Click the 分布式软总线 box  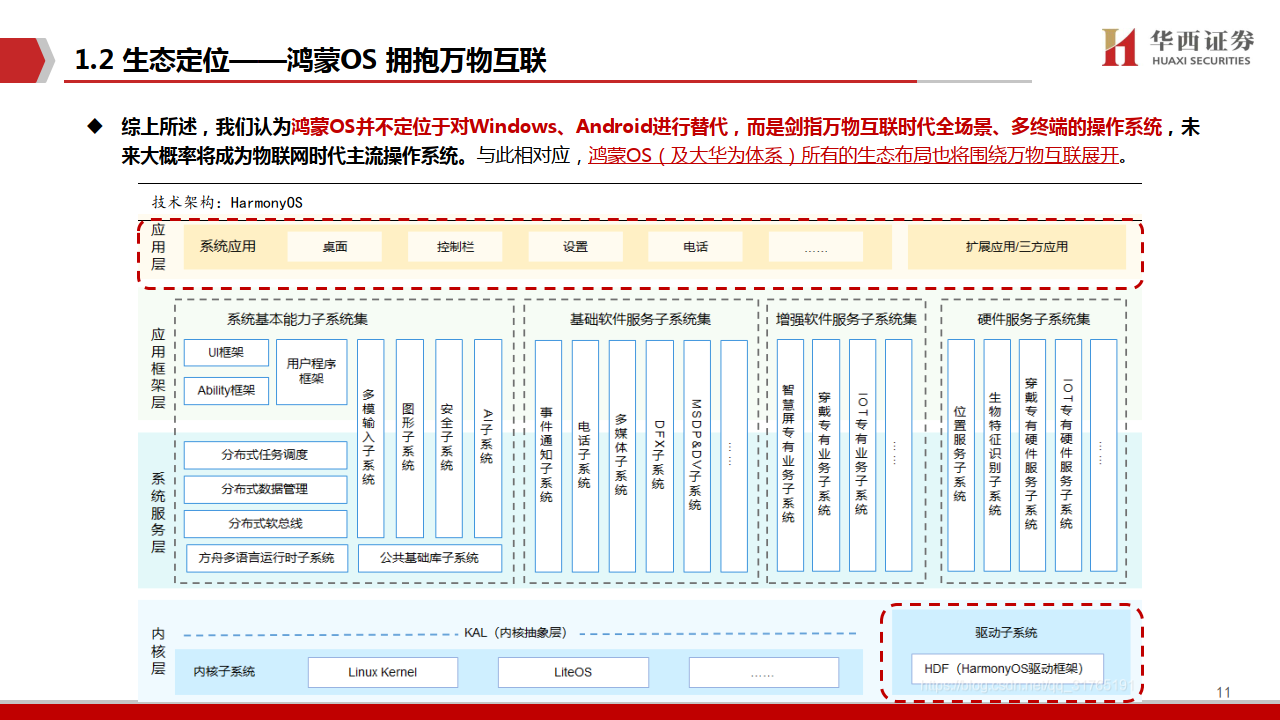(x=265, y=524)
